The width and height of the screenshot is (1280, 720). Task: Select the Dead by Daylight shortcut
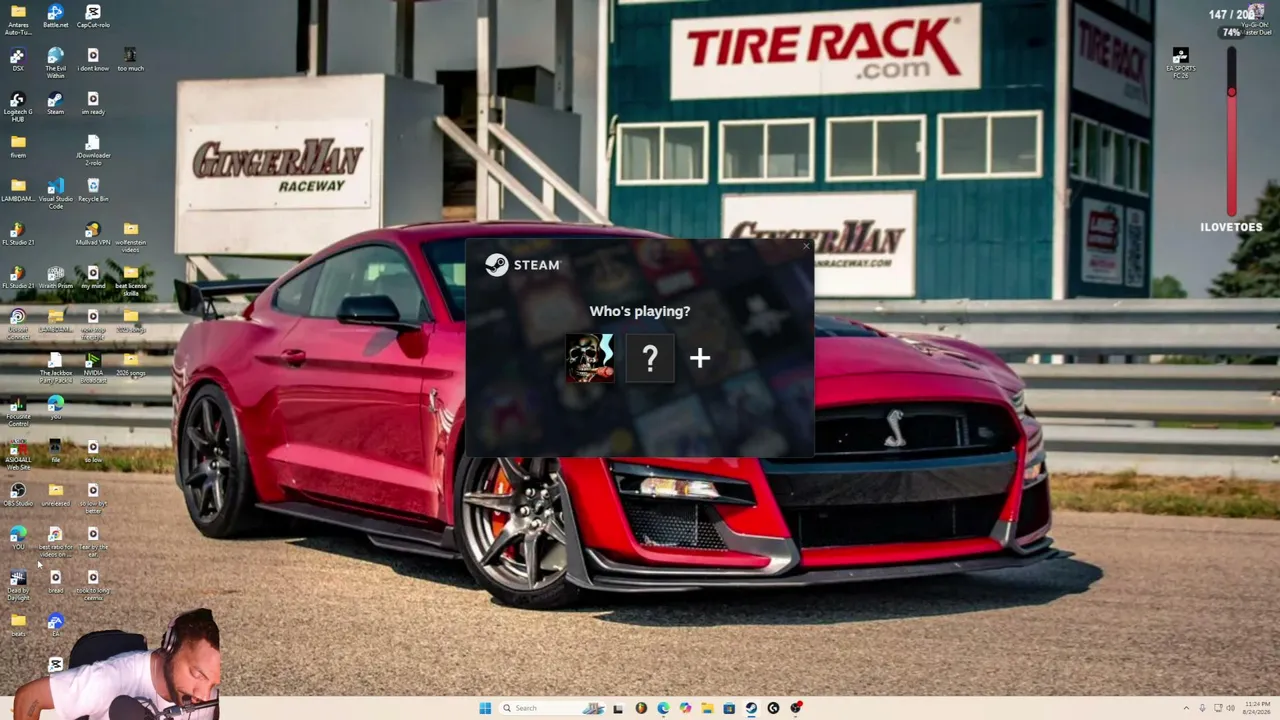click(x=18, y=585)
